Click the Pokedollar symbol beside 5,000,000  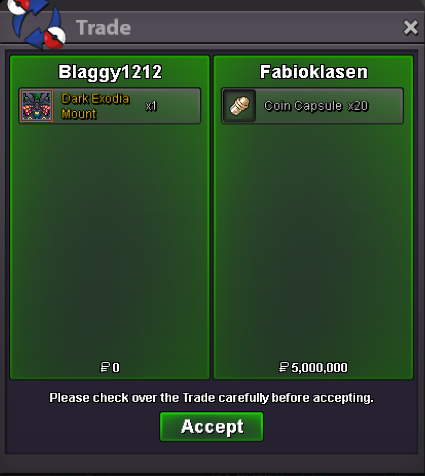point(284,367)
